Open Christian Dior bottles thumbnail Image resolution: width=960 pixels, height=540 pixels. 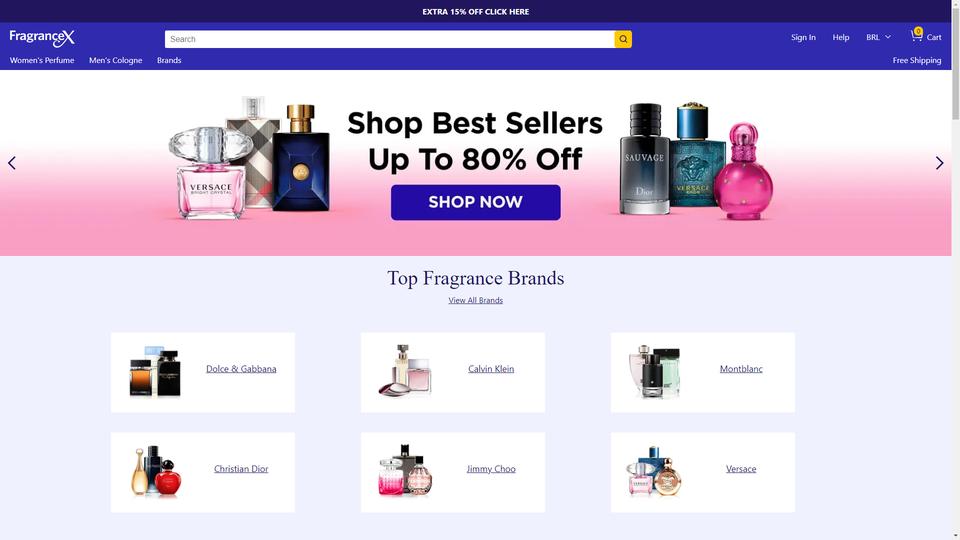[156, 471]
